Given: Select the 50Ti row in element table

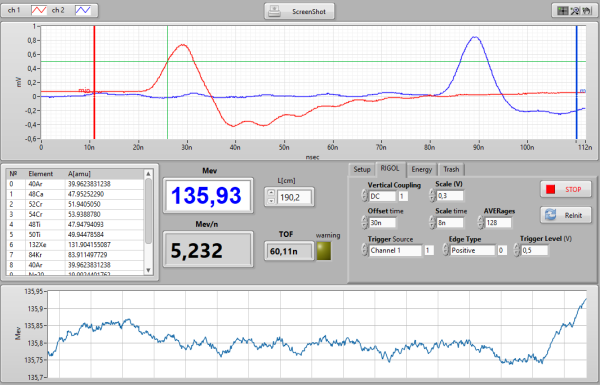Looking at the screenshot, I should click(75, 235).
